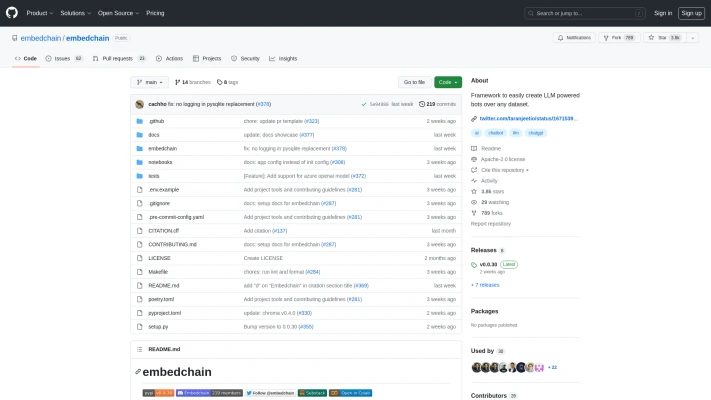Open the main branch selector dropdown
Viewport: 711px width, 400px height.
150,82
